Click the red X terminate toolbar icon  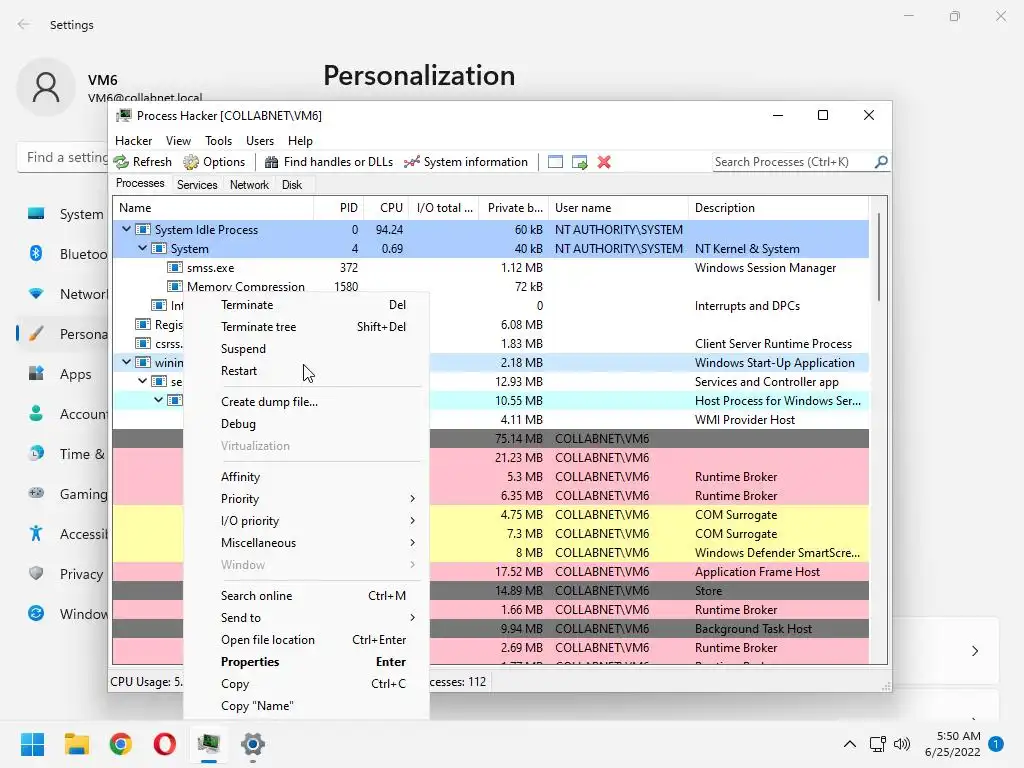pyautogui.click(x=604, y=162)
